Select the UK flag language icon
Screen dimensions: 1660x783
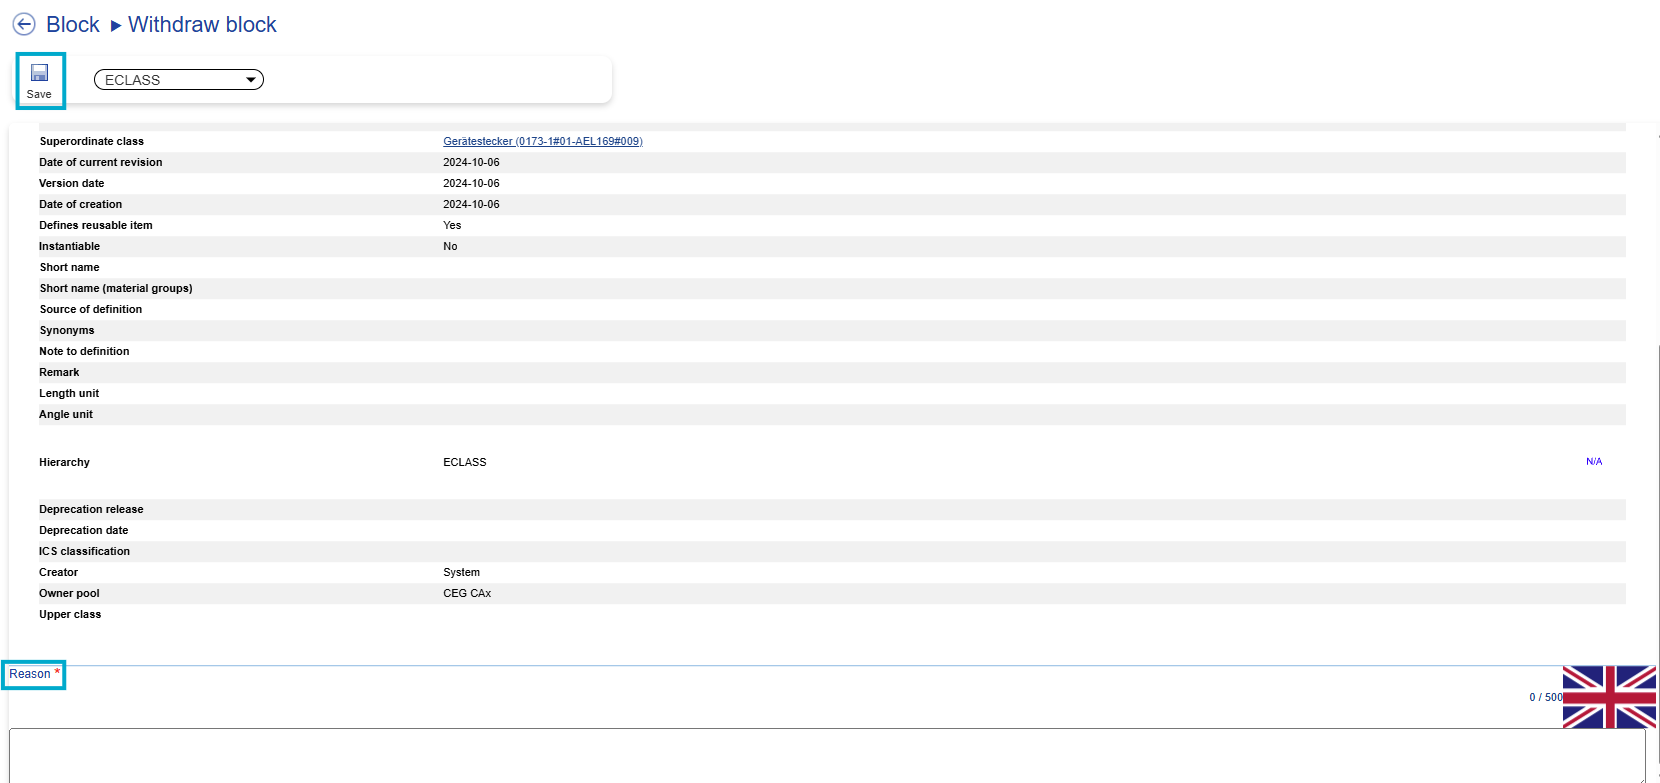click(1609, 697)
